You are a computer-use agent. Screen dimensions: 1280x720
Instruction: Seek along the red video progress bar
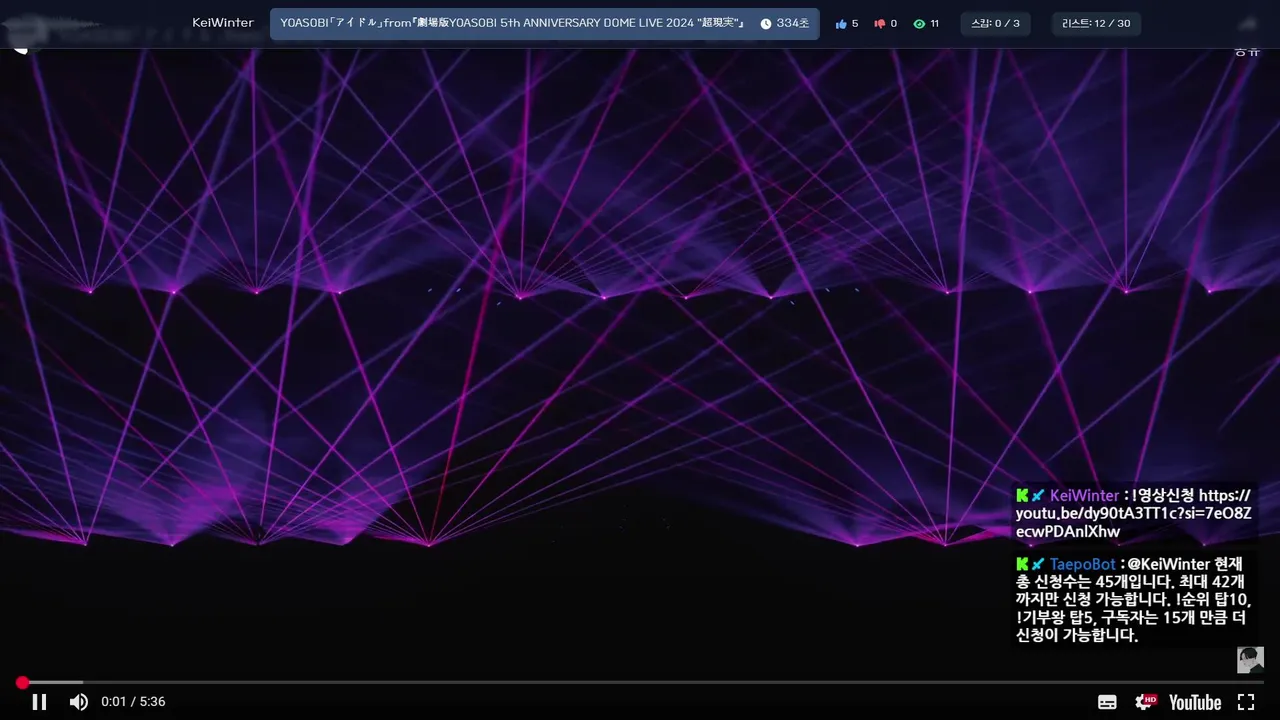coord(640,683)
